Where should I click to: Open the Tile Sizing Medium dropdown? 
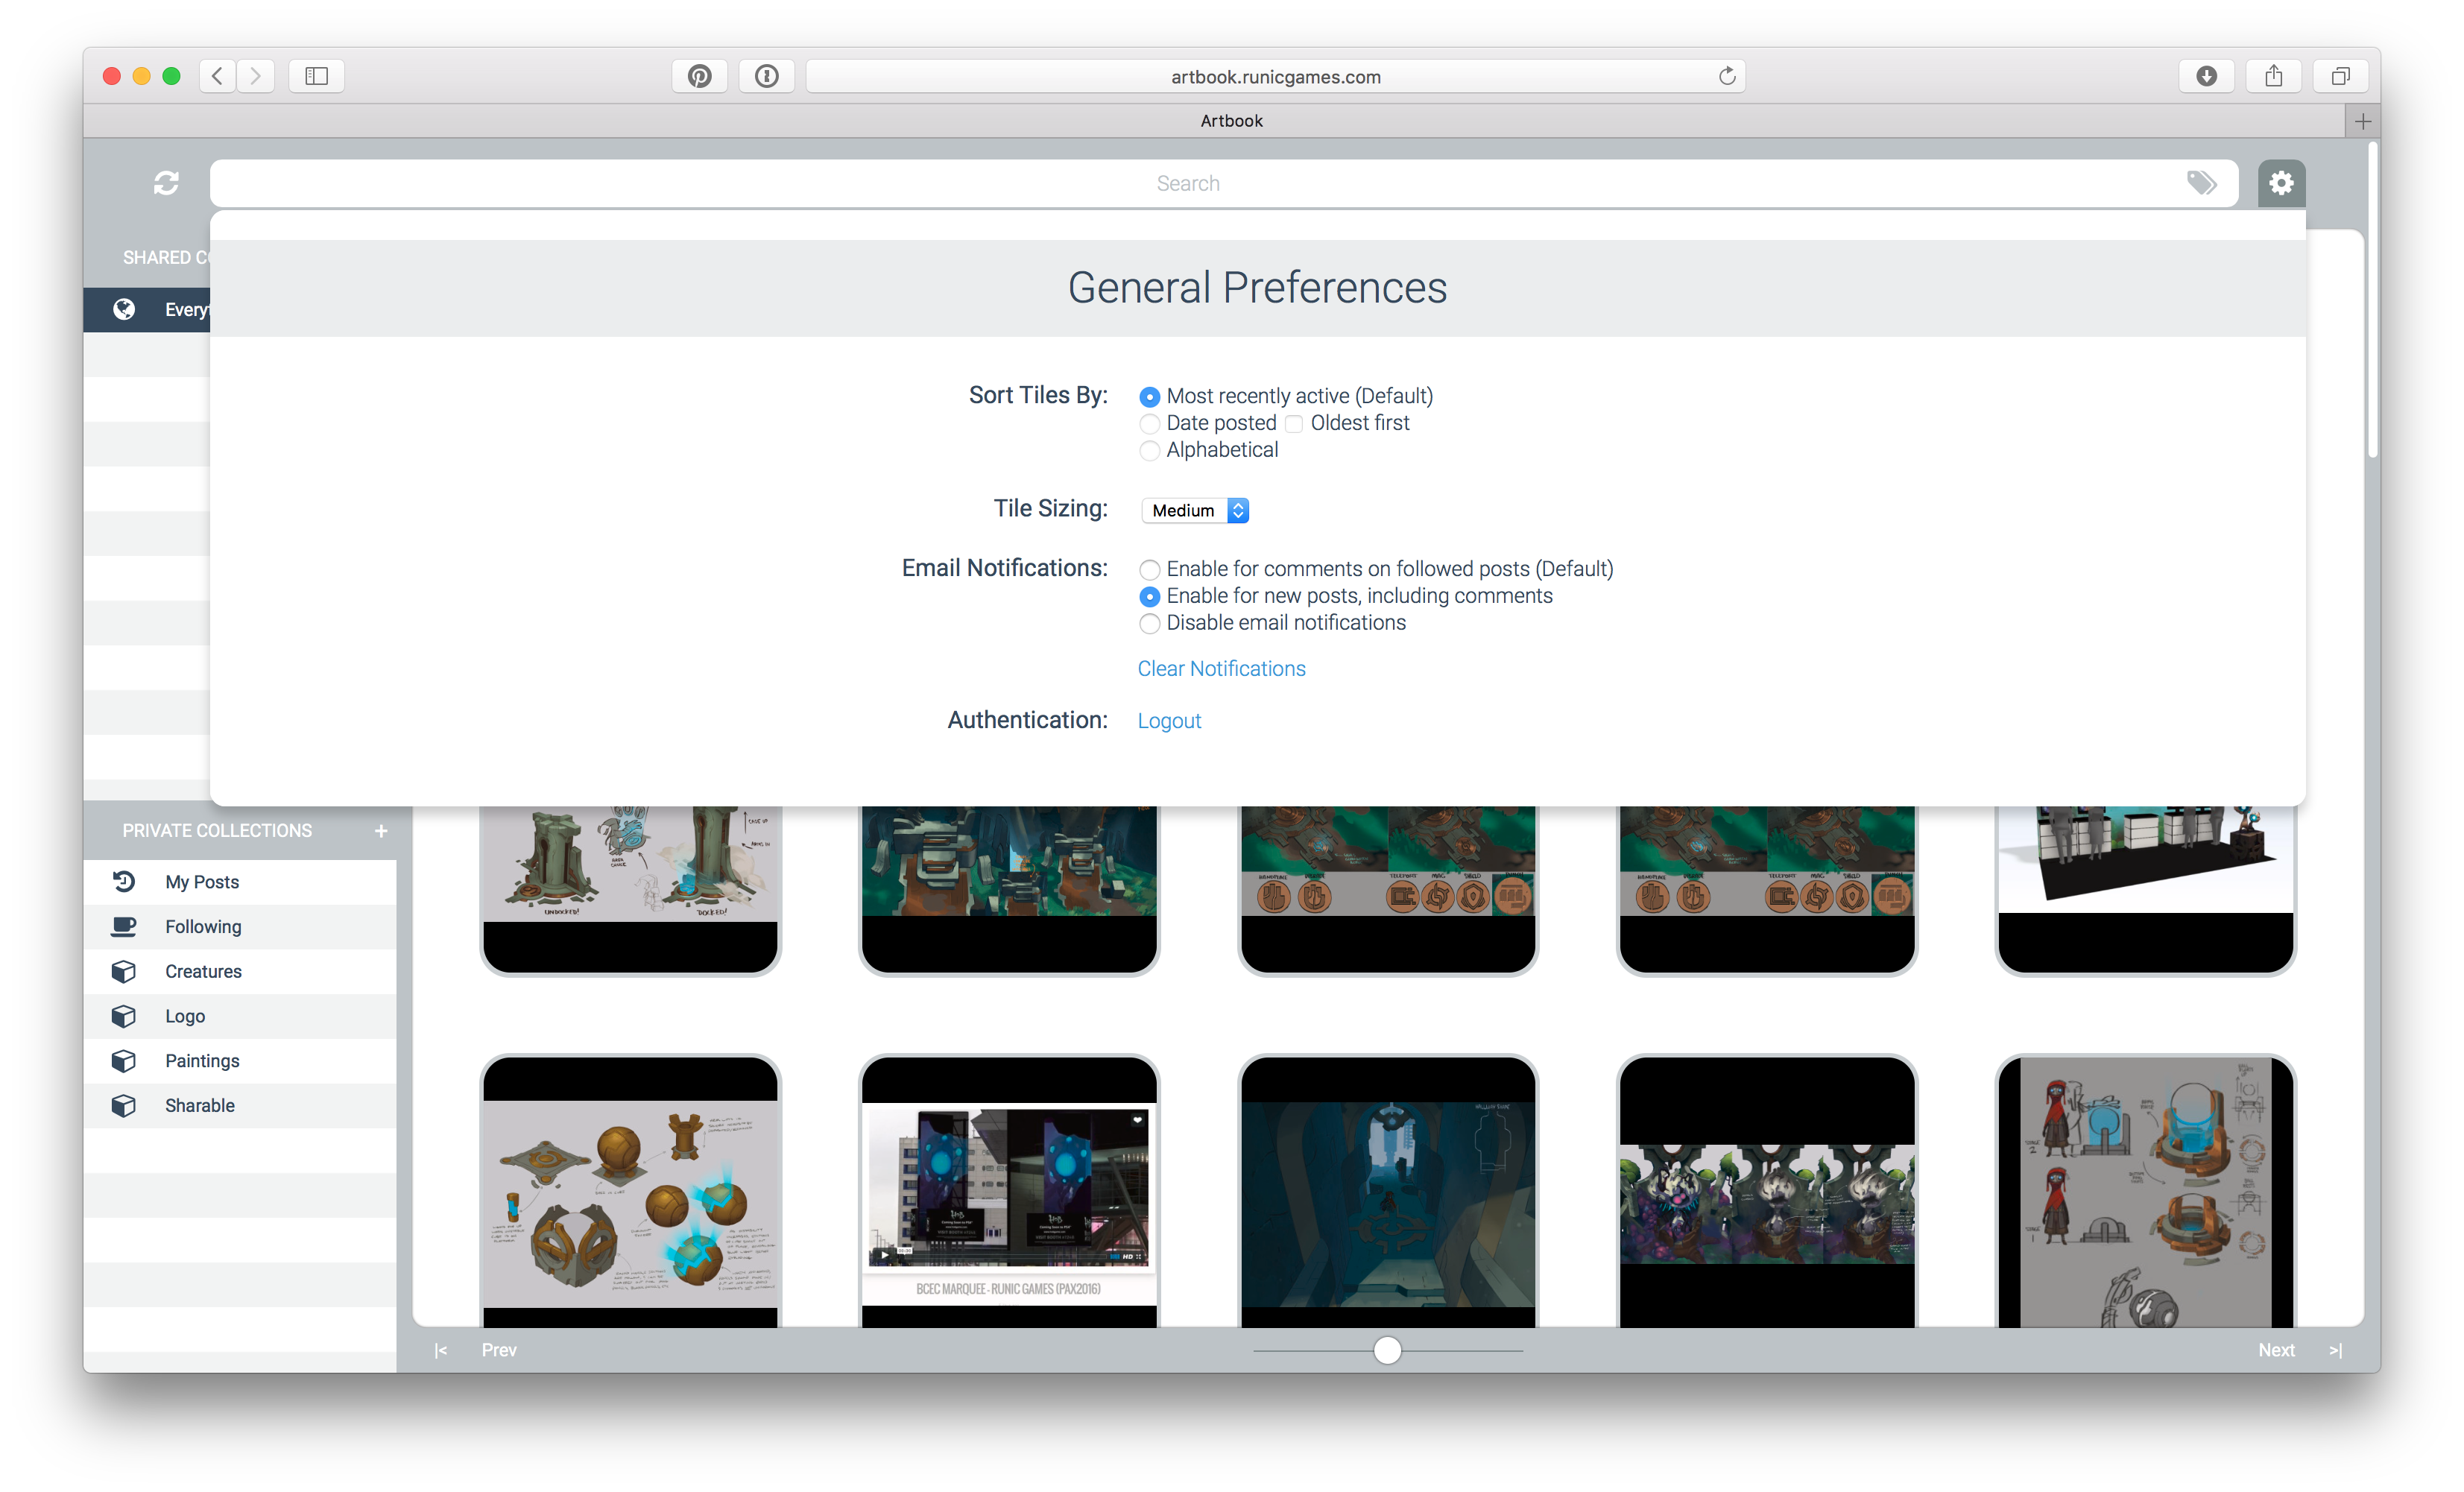(1195, 511)
